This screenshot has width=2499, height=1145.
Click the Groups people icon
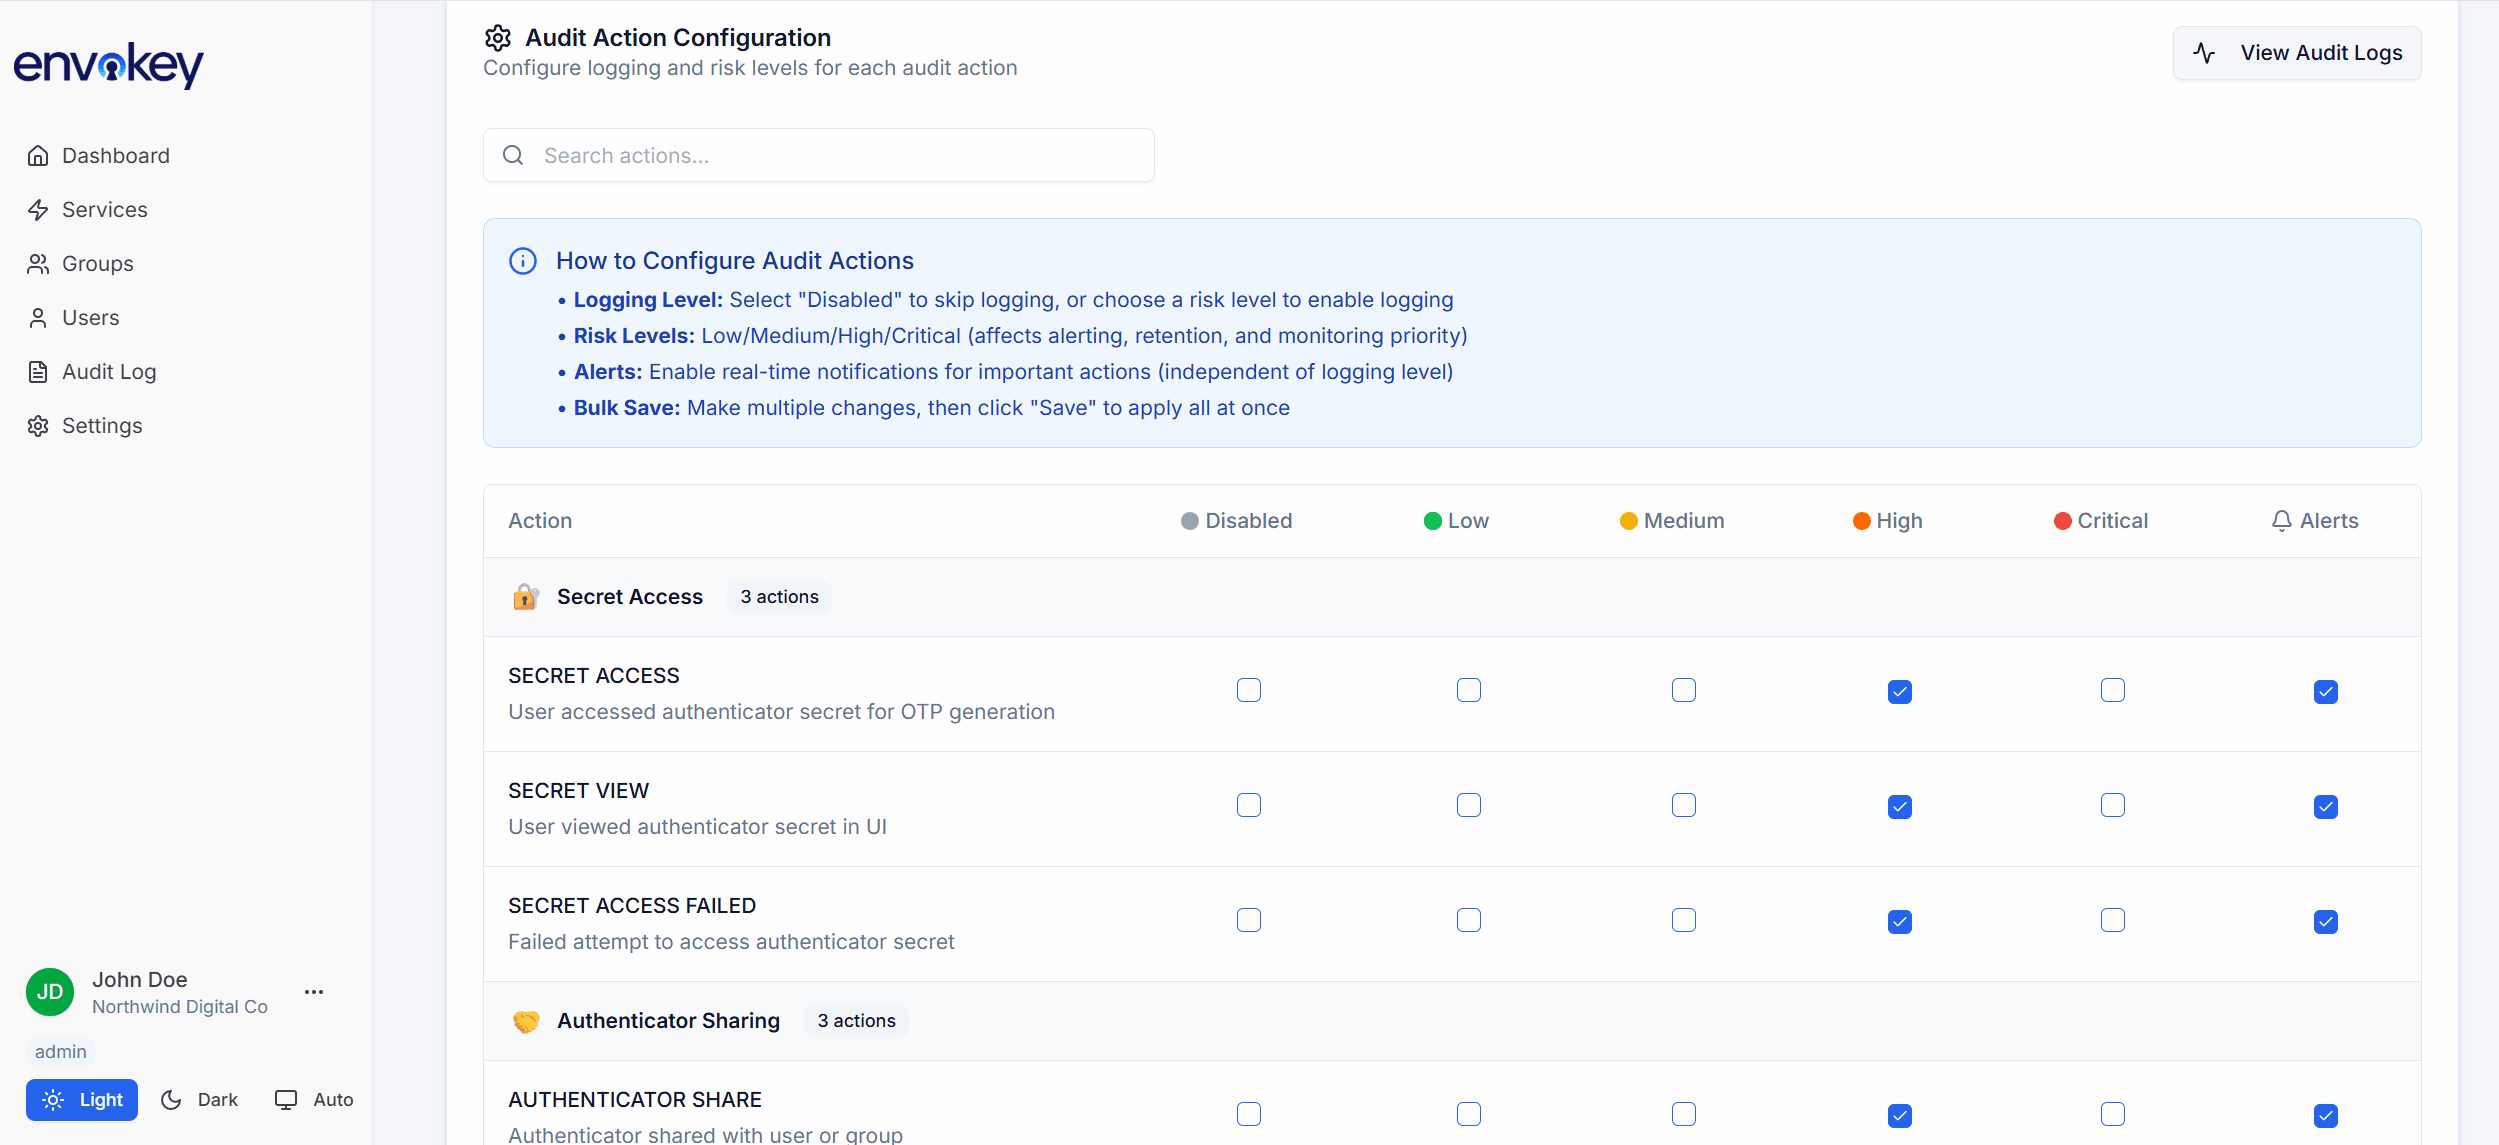(x=38, y=264)
